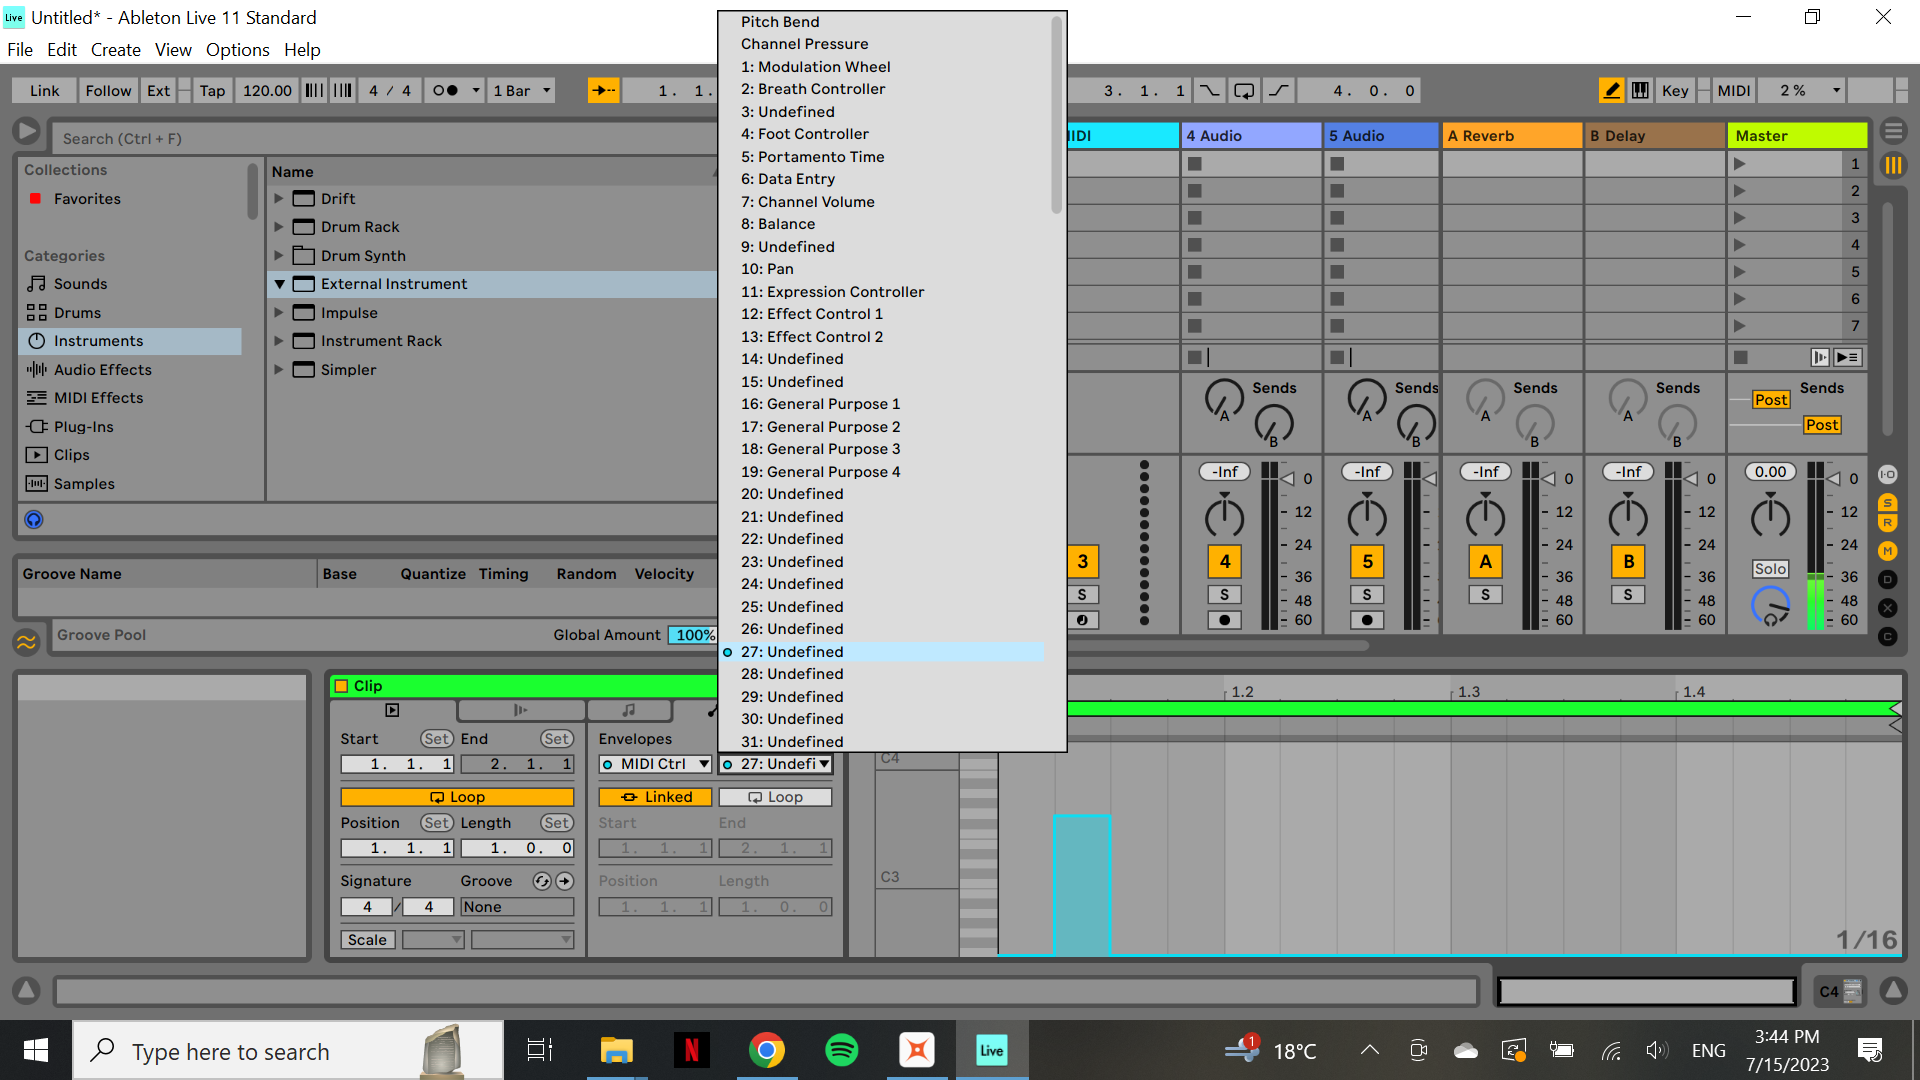The width and height of the screenshot is (1920, 1080).
Task: Click the commit groove arrow icon
Action: pyautogui.click(x=565, y=881)
